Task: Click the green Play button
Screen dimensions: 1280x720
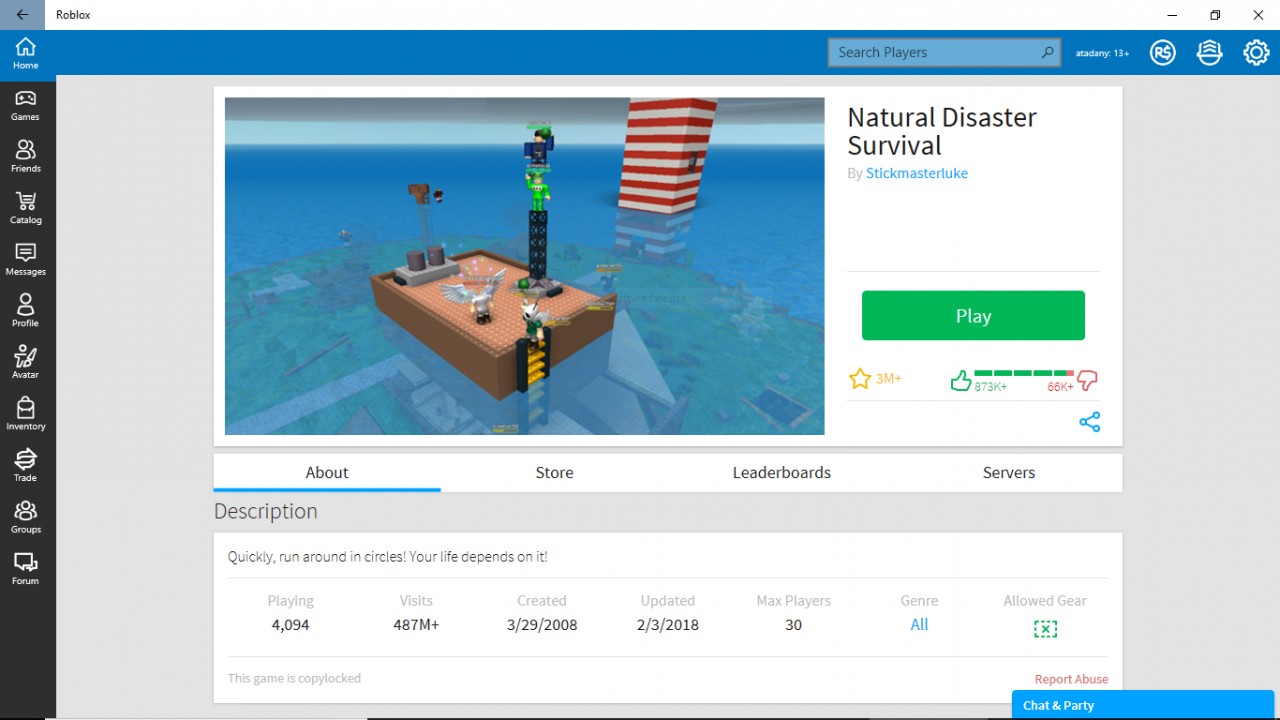Action: click(973, 316)
